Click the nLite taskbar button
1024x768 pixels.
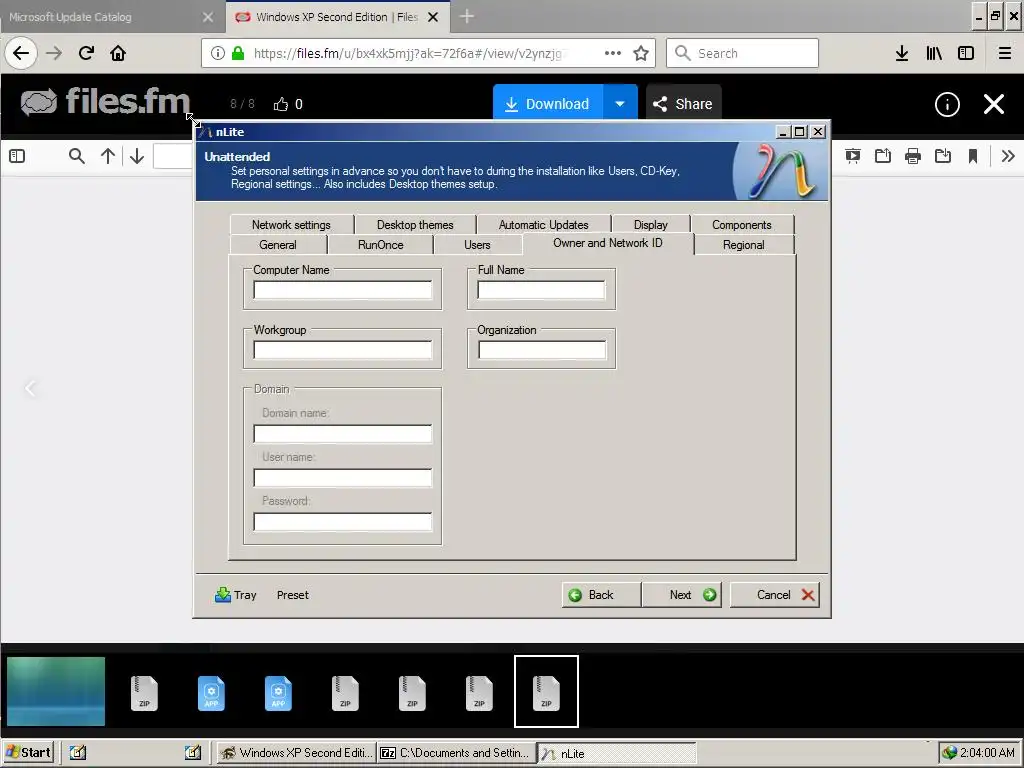[x=616, y=753]
